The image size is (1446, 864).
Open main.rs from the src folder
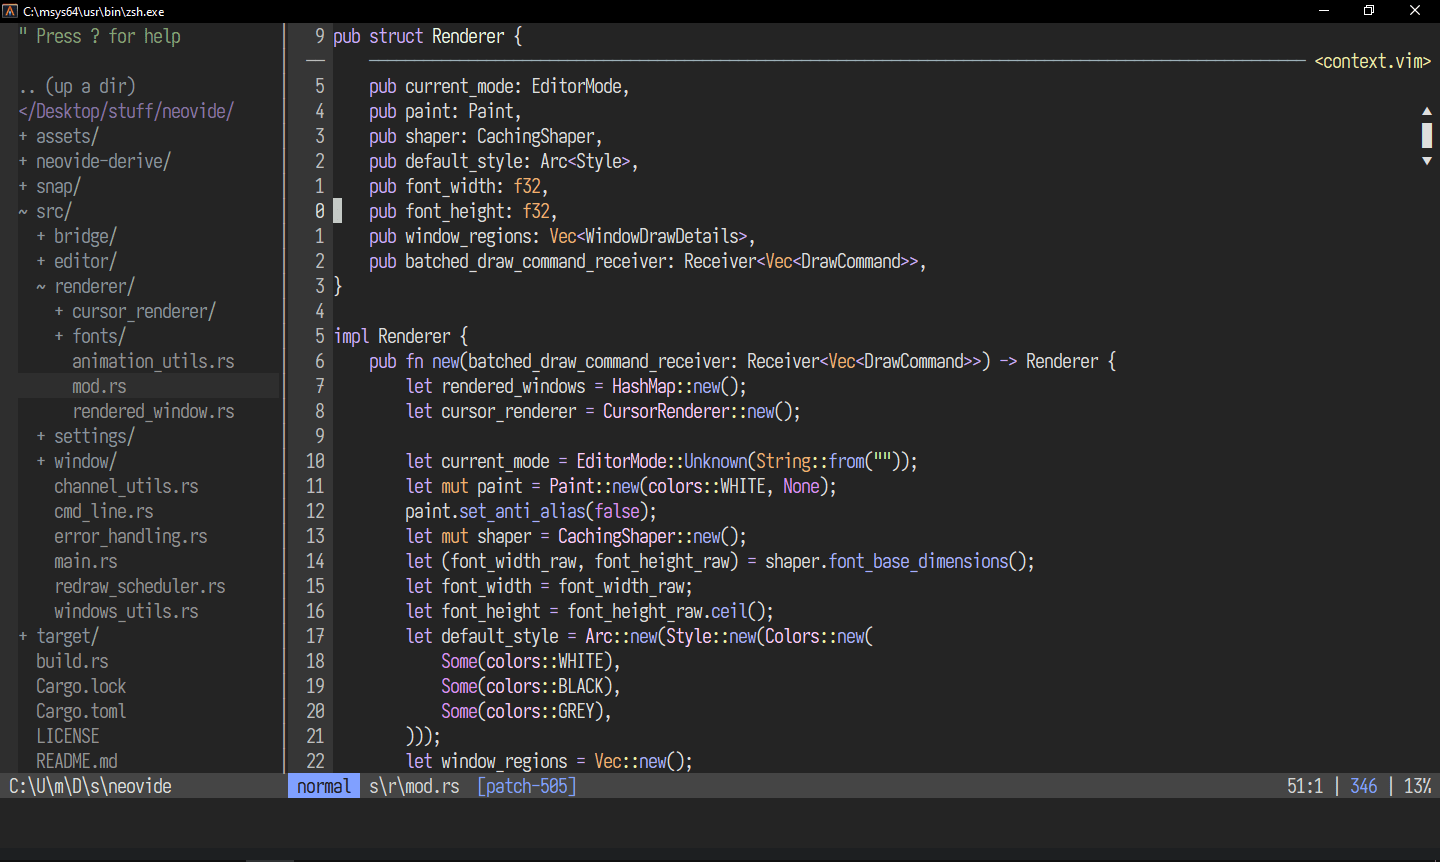[x=85, y=561]
